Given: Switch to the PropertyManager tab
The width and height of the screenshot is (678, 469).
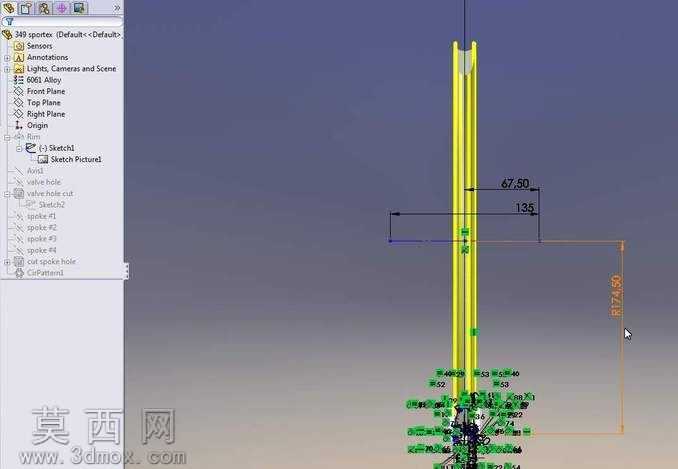Looking at the screenshot, I should [x=26, y=8].
